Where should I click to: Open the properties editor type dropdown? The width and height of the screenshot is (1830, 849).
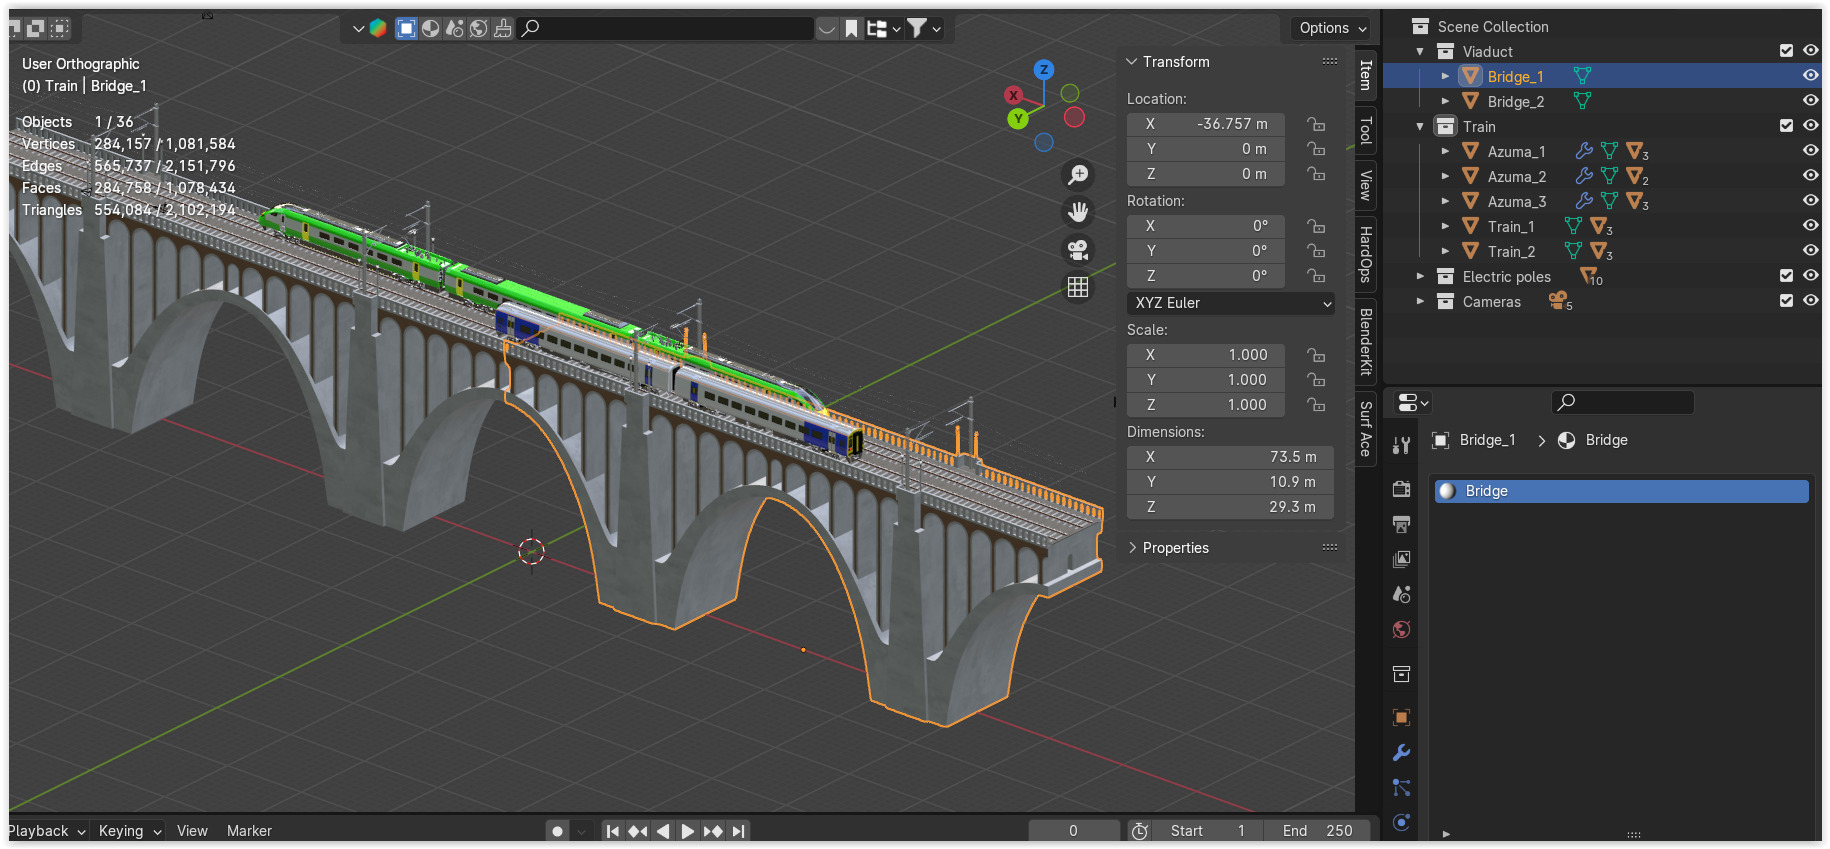click(x=1412, y=403)
